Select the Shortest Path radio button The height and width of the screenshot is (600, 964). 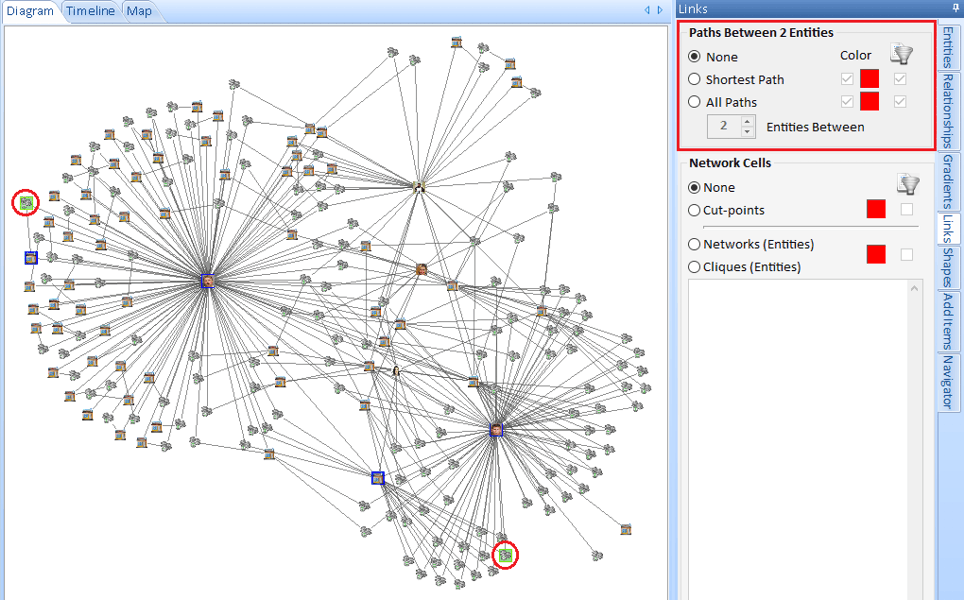click(695, 79)
